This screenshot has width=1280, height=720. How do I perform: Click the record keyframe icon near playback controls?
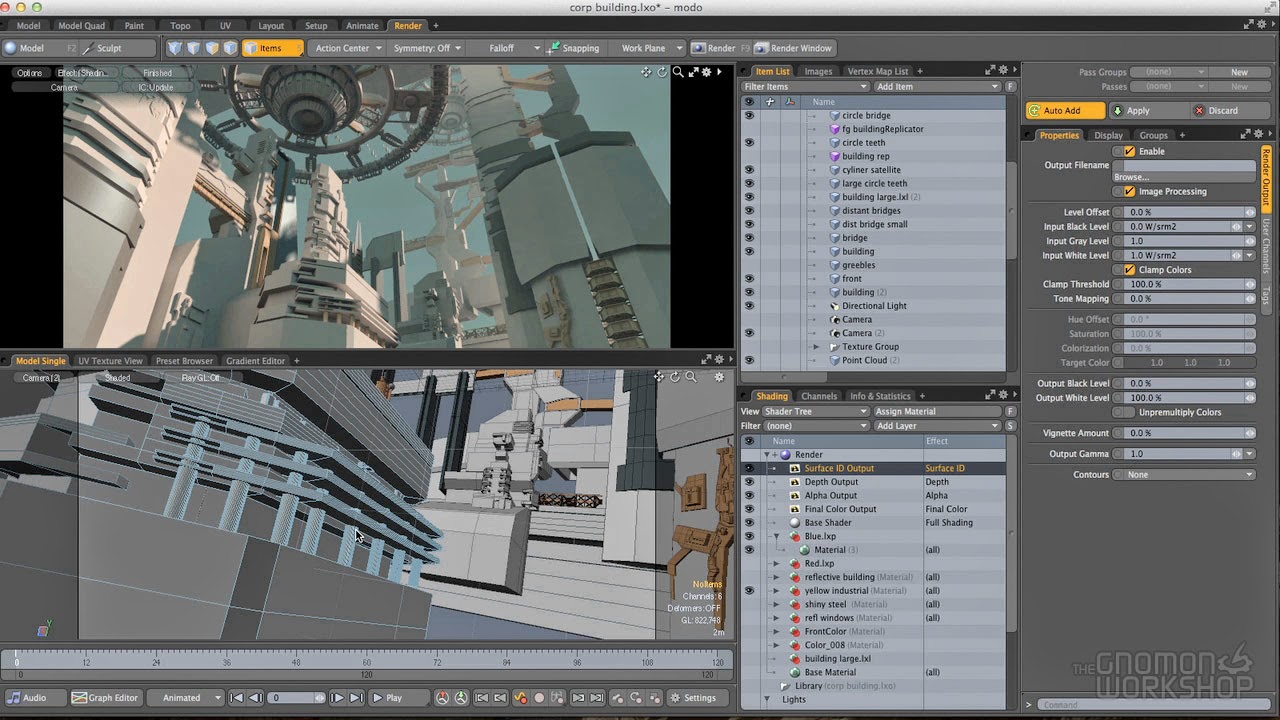tap(540, 698)
